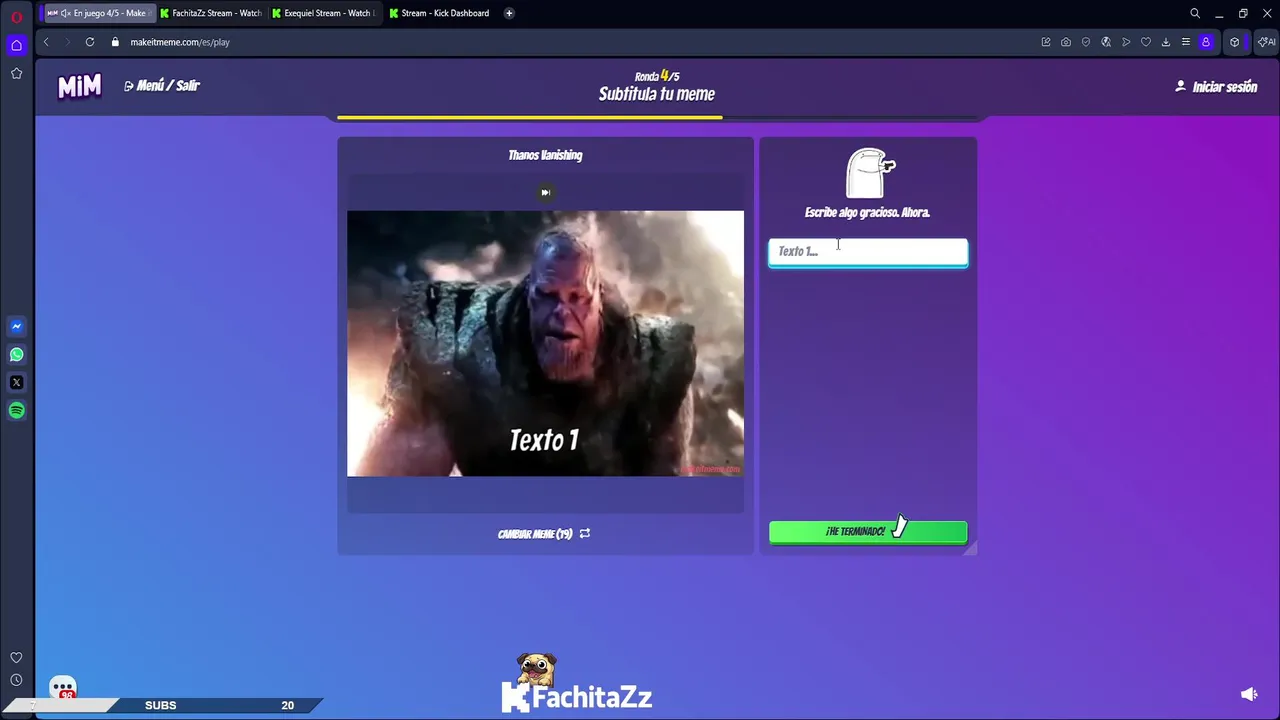Click Menú / Salir to exit game

coord(162,86)
